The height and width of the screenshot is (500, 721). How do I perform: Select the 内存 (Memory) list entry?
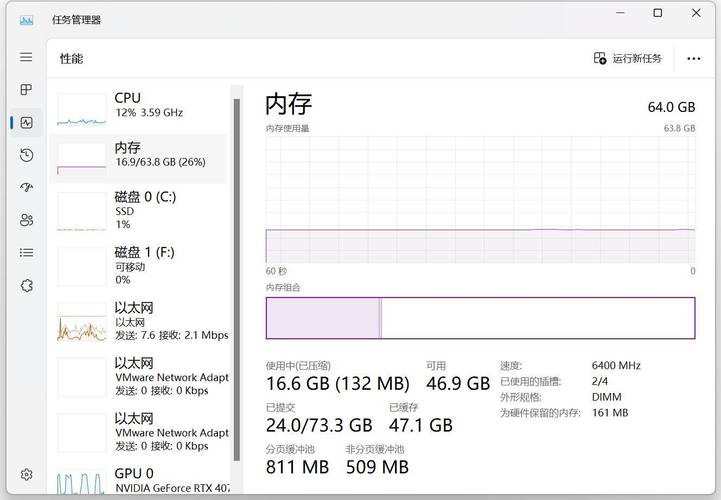pos(141,155)
